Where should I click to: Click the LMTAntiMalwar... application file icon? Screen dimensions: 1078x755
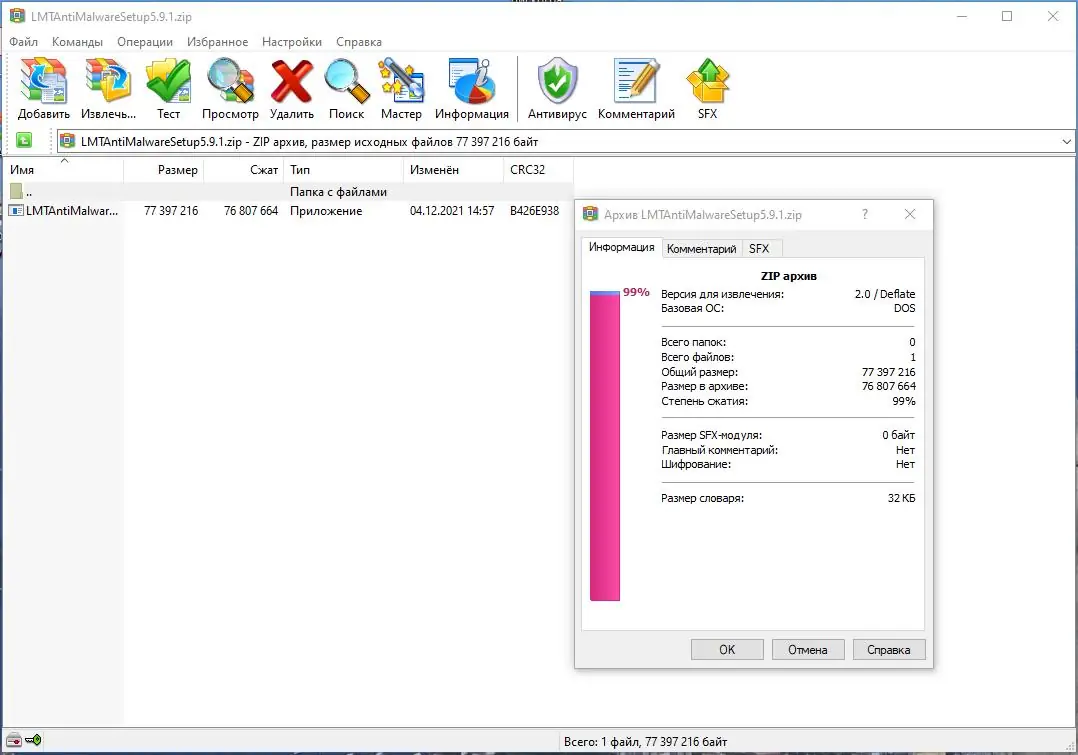pos(16,210)
